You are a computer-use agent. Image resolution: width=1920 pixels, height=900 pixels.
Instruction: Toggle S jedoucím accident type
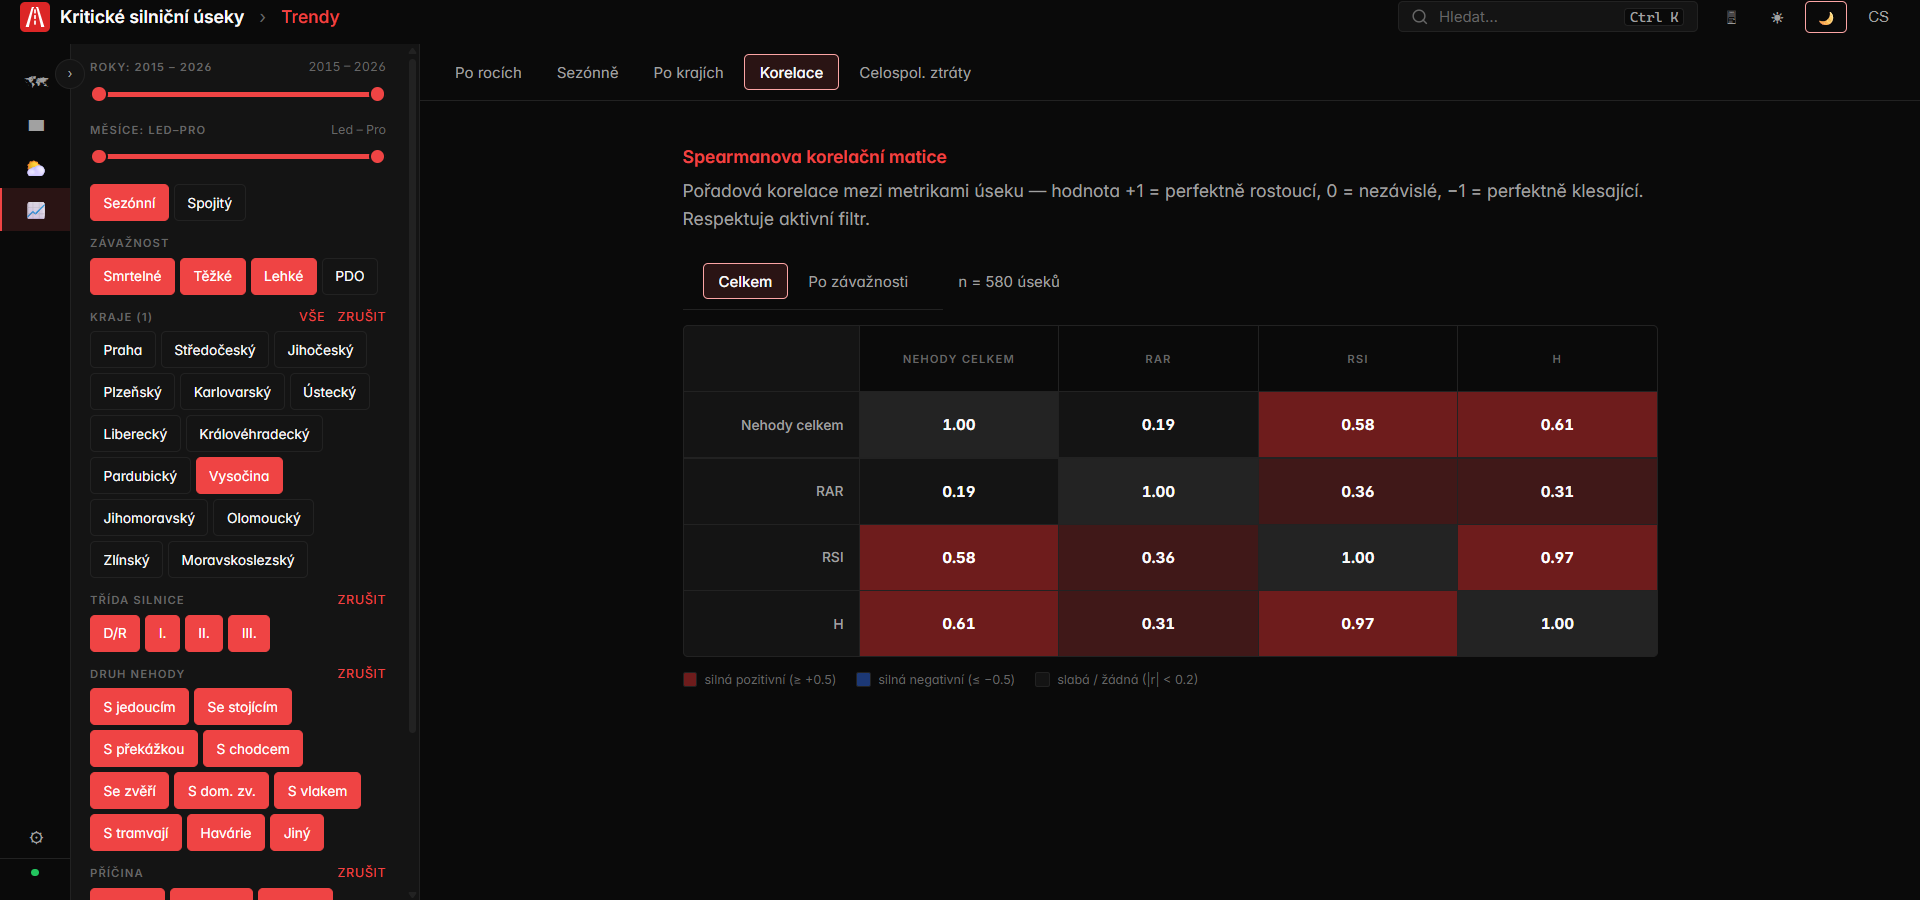(x=139, y=707)
